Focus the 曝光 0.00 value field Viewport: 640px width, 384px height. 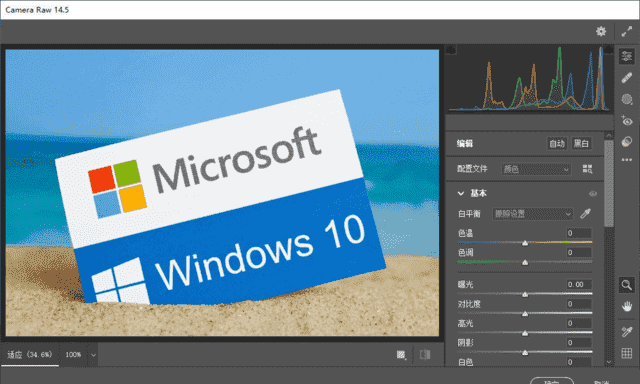click(579, 284)
